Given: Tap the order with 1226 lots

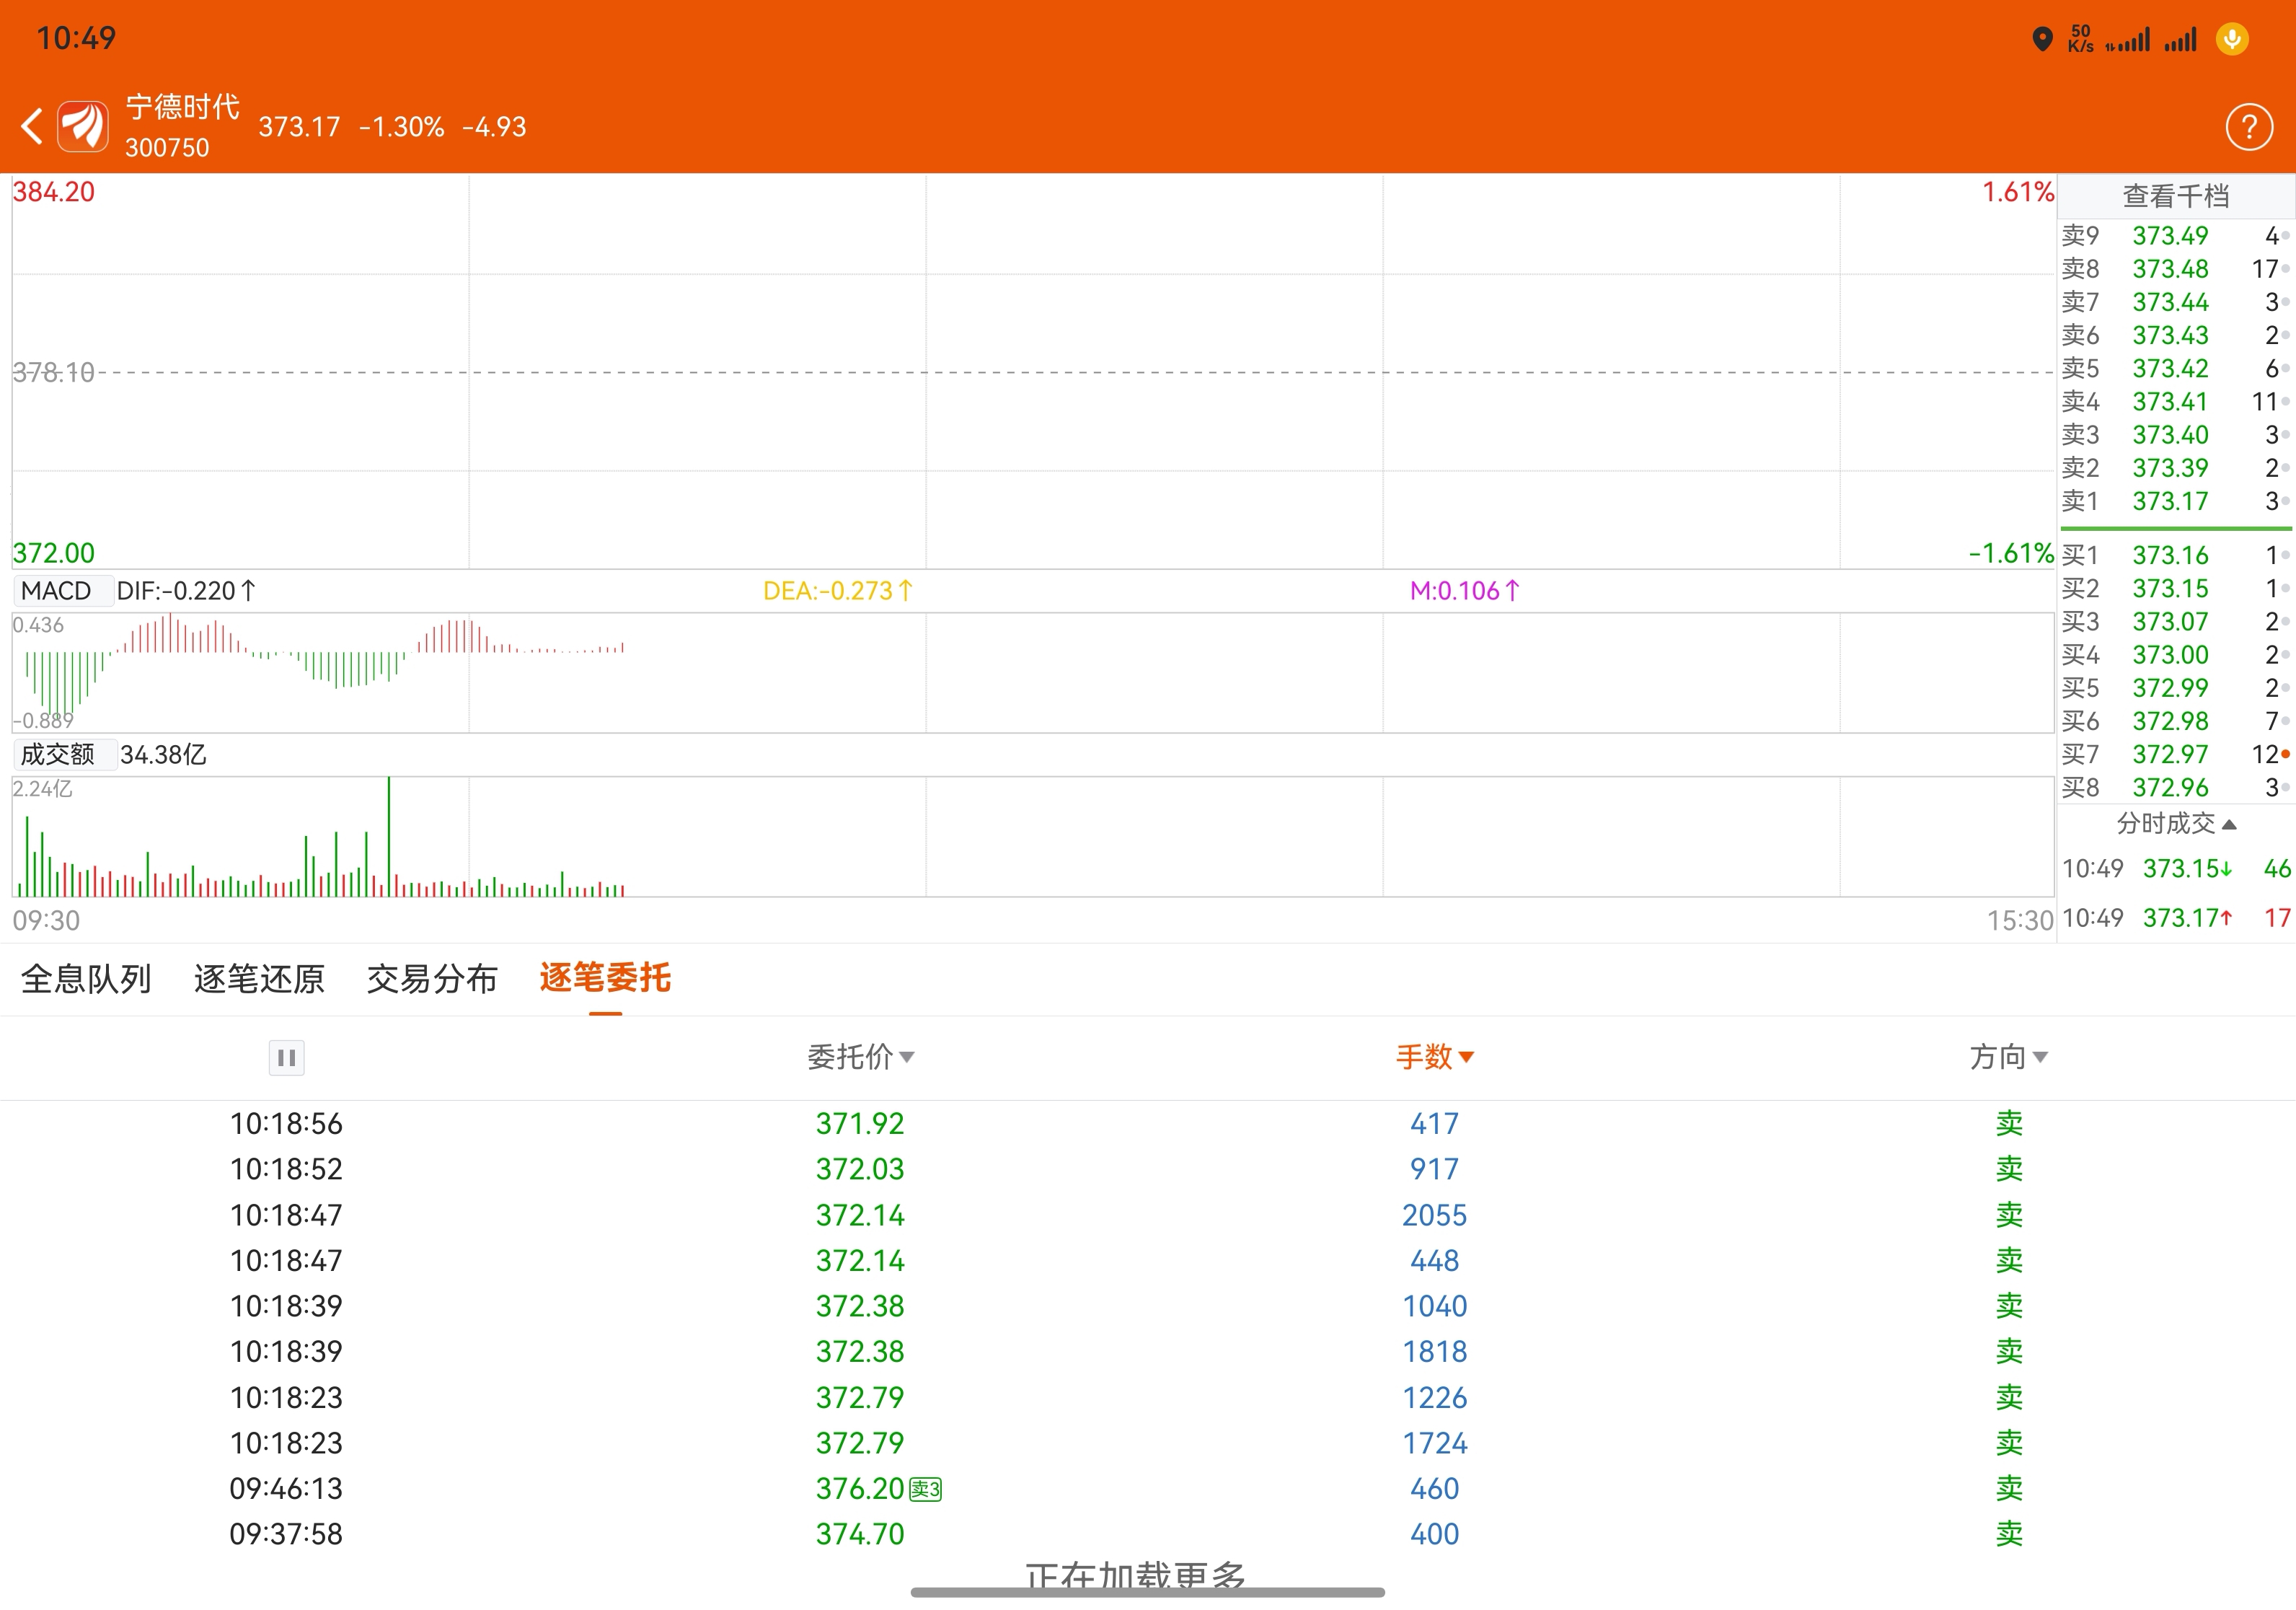Looking at the screenshot, I should tap(1148, 1397).
